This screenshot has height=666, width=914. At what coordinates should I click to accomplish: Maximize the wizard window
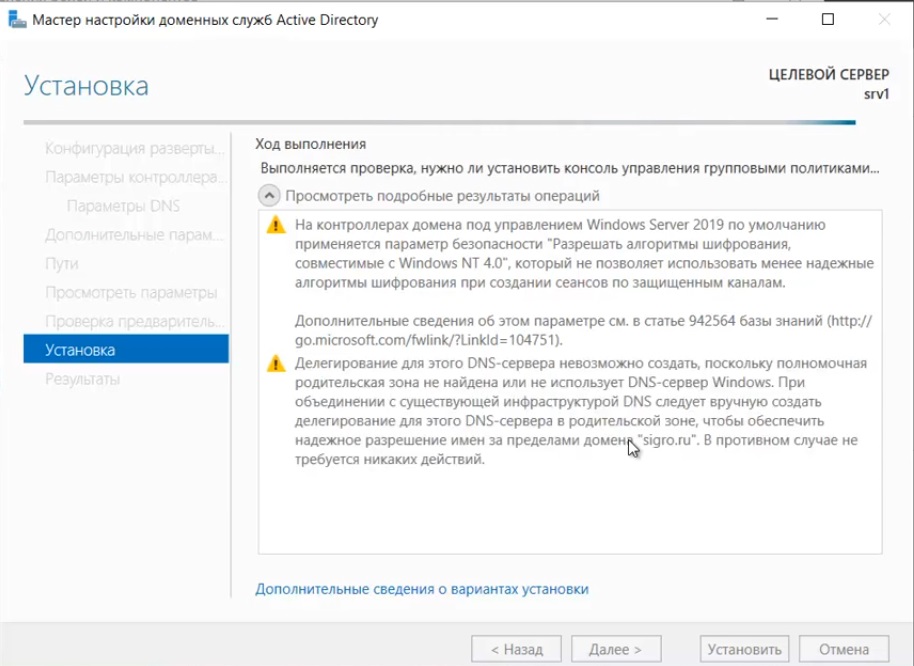(828, 20)
